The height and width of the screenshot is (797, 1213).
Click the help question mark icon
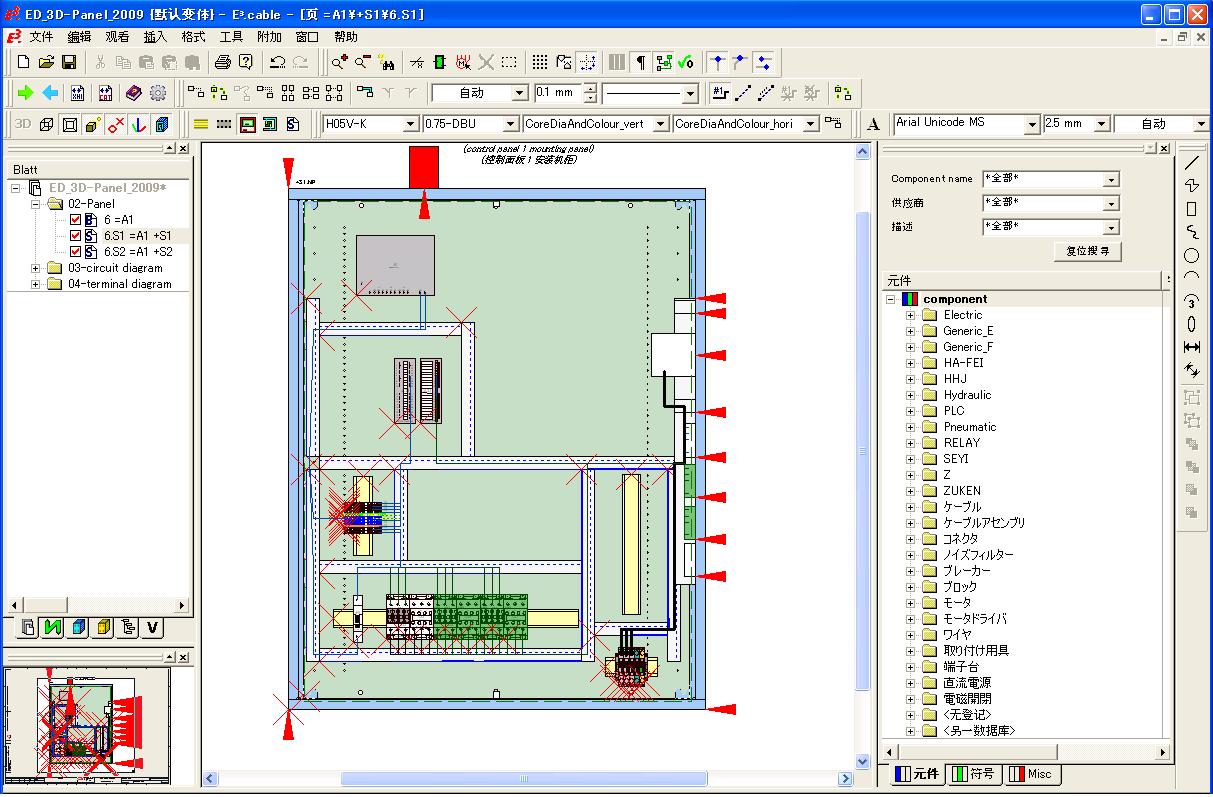click(x=246, y=62)
